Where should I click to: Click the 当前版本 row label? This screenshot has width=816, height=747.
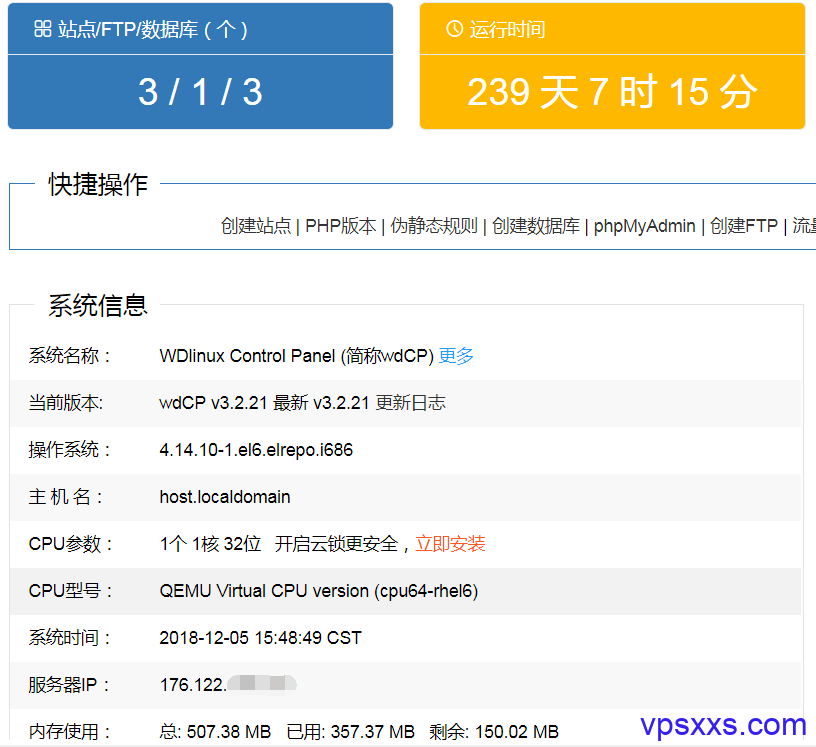click(x=66, y=403)
